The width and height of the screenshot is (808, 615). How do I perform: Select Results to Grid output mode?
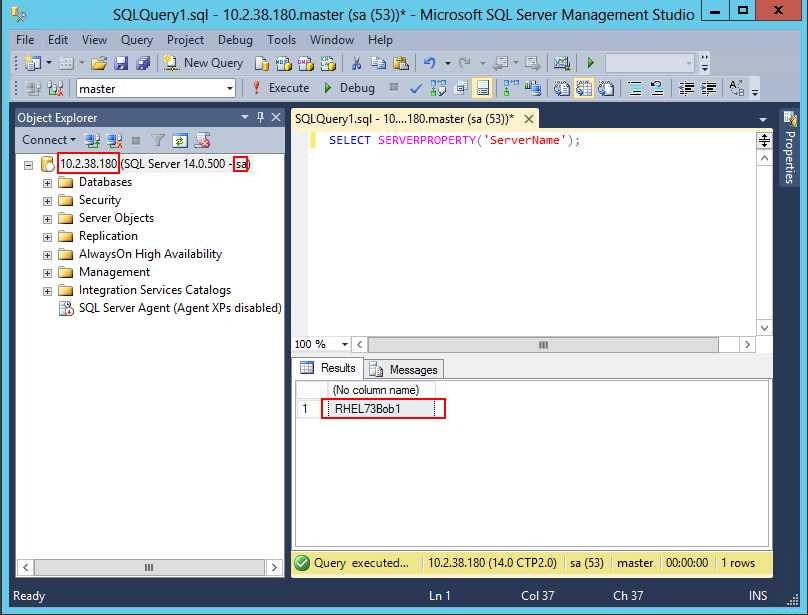[x=584, y=89]
